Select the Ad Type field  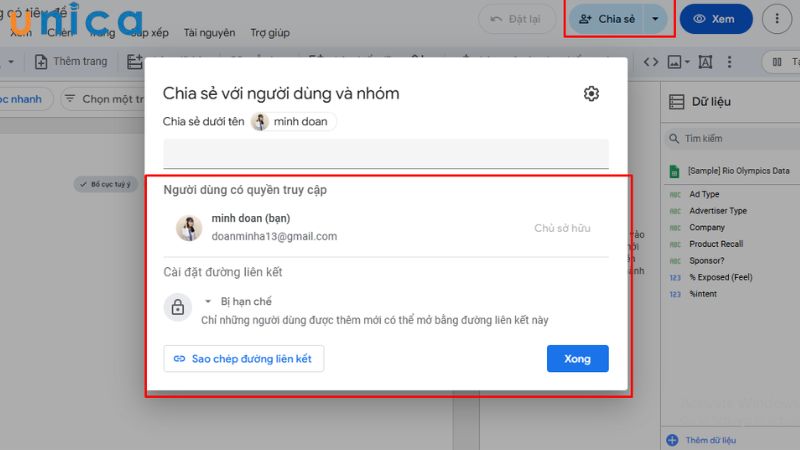point(704,194)
